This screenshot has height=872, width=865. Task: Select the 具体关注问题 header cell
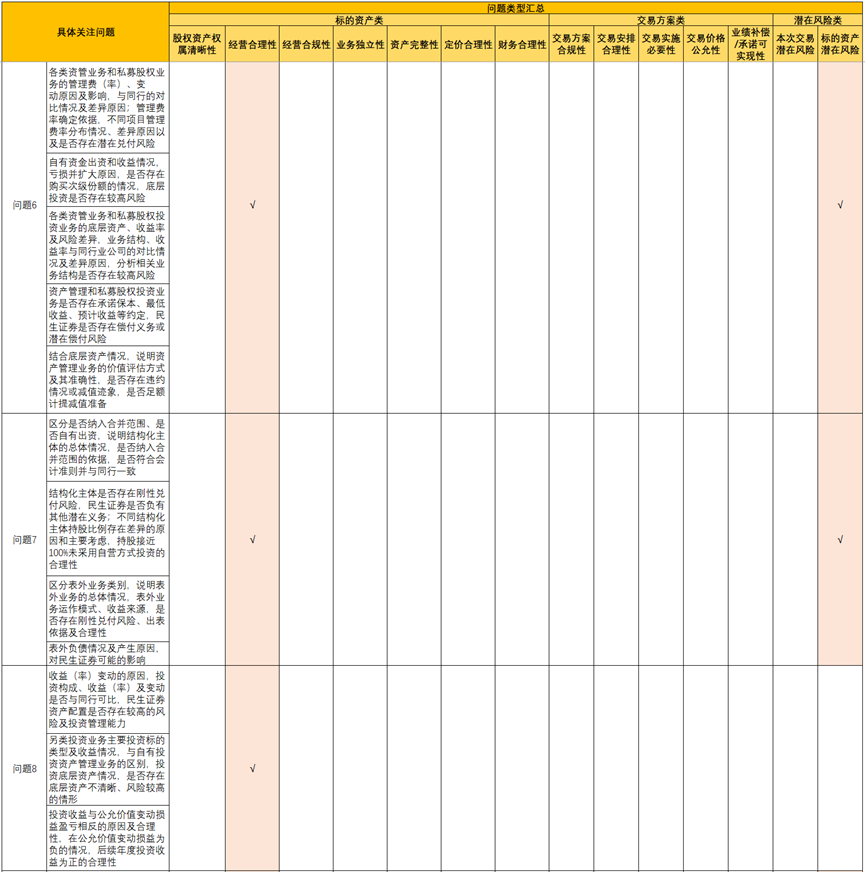pyautogui.click(x=86, y=32)
